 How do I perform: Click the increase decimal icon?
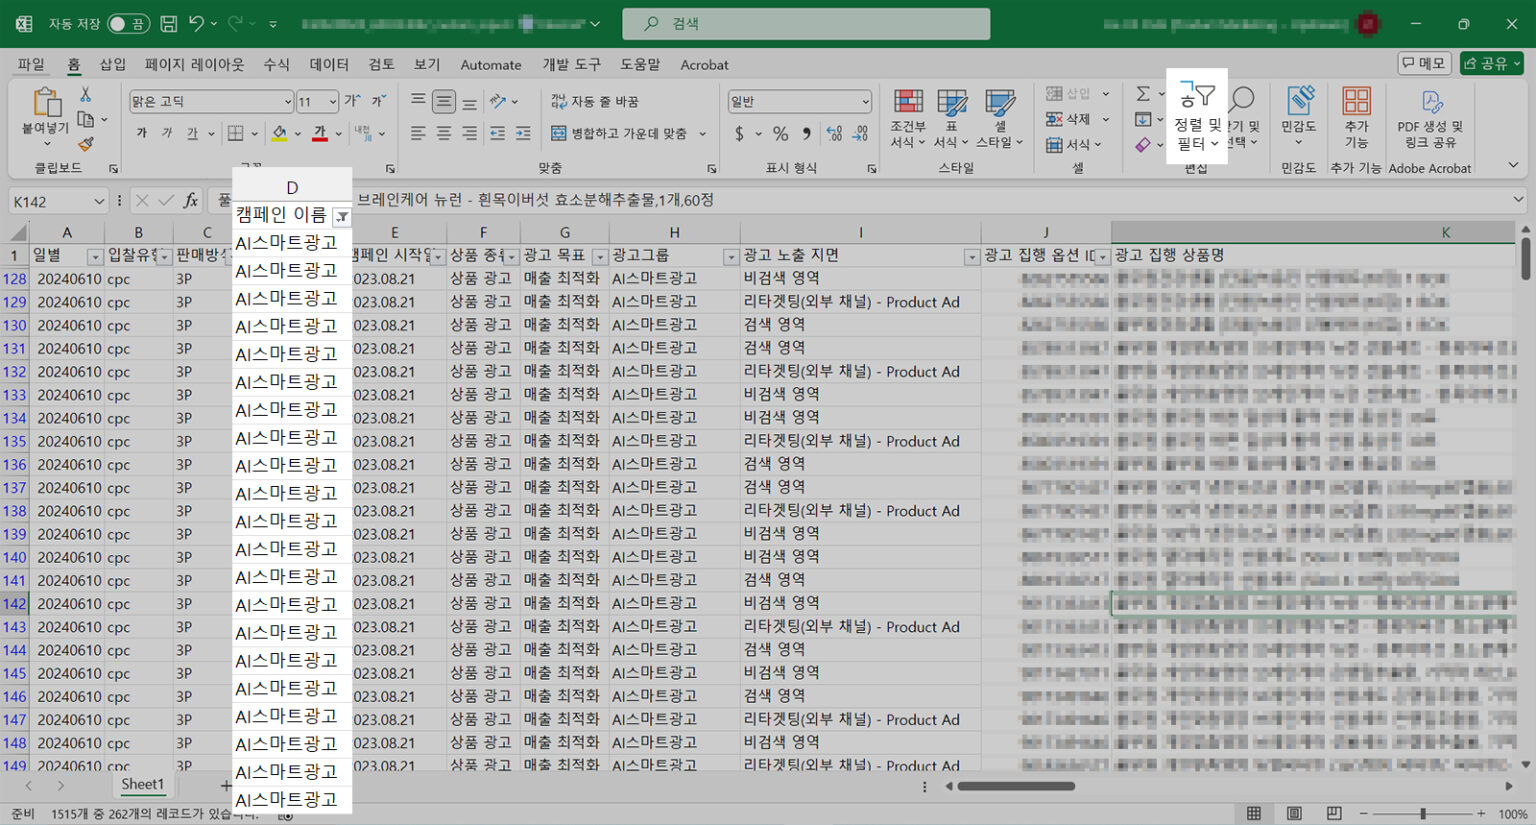(834, 133)
